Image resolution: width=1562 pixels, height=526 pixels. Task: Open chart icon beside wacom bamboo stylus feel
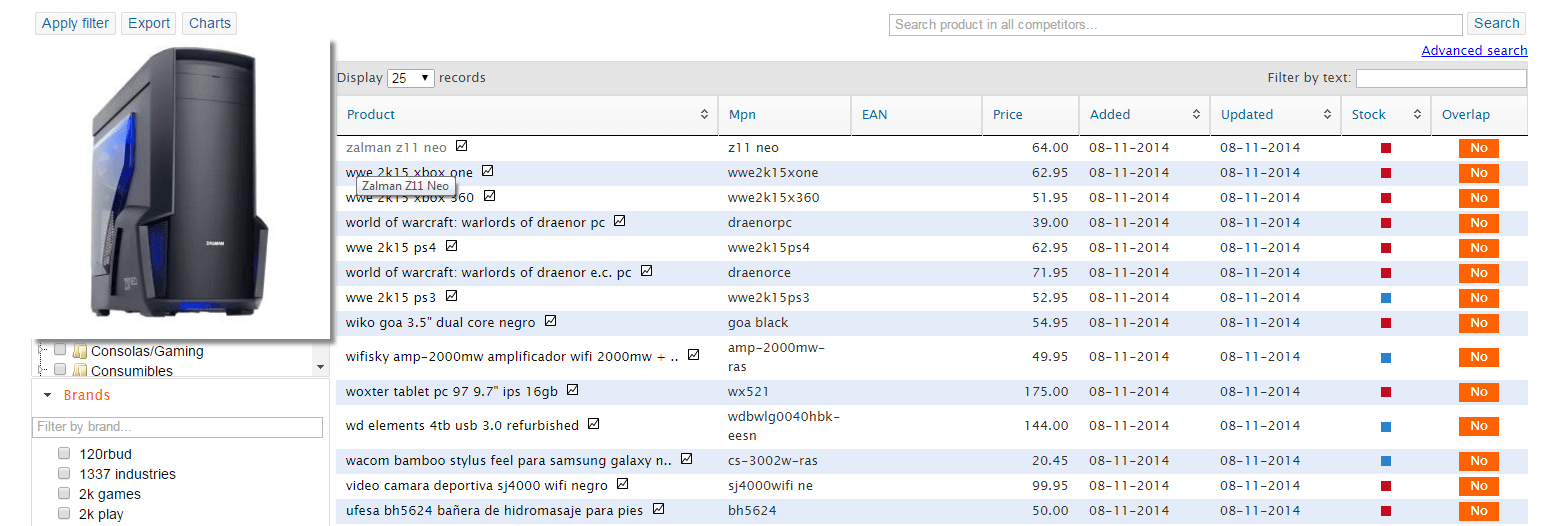[686, 459]
